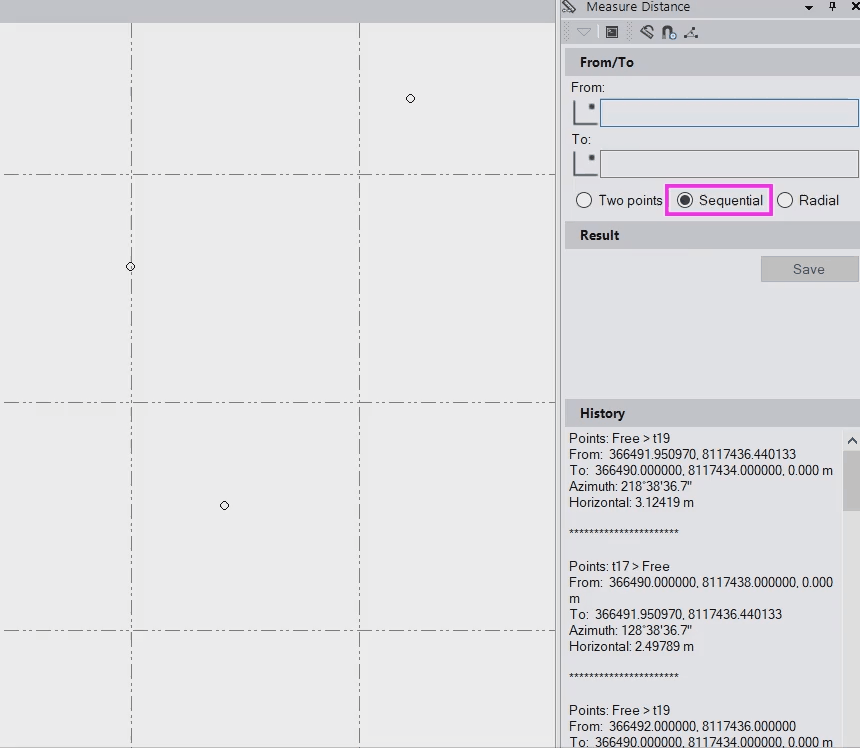The image size is (860, 748).
Task: Select the Radial measurement mode
Action: click(784, 200)
